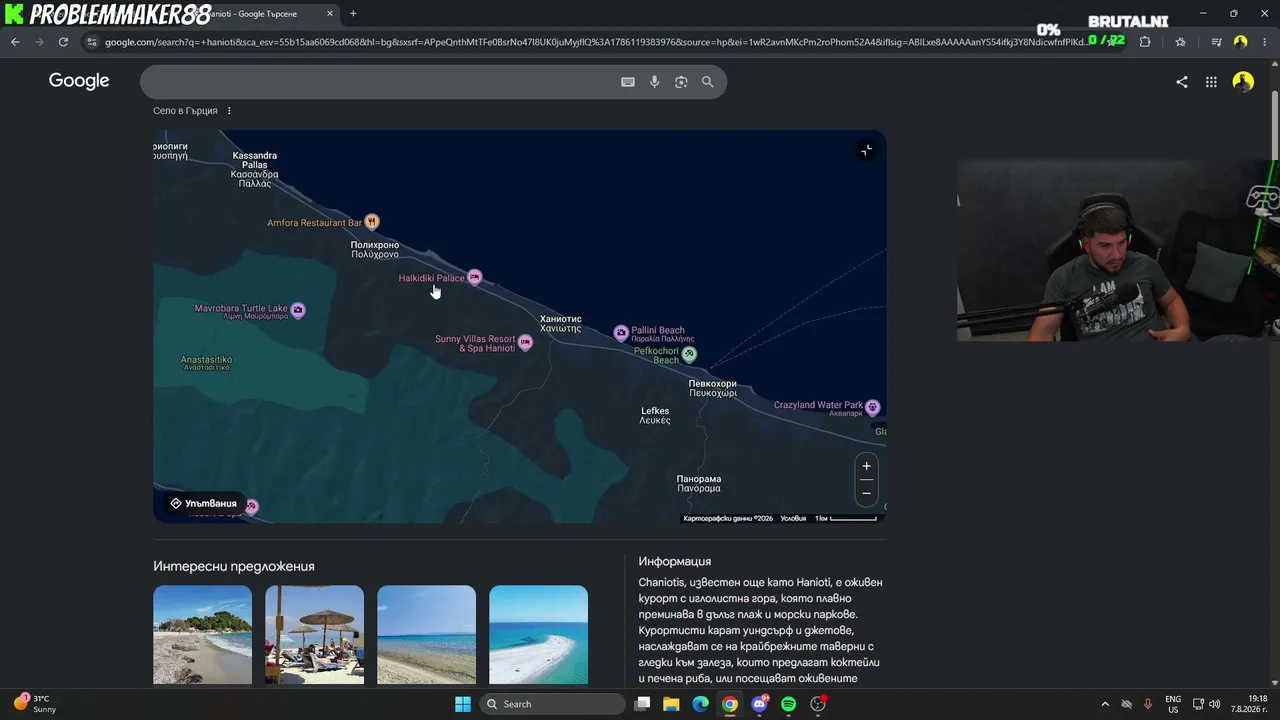This screenshot has width=1280, height=720.
Task: Select the Amfora Restaurant Bar pin
Action: [x=372, y=222]
